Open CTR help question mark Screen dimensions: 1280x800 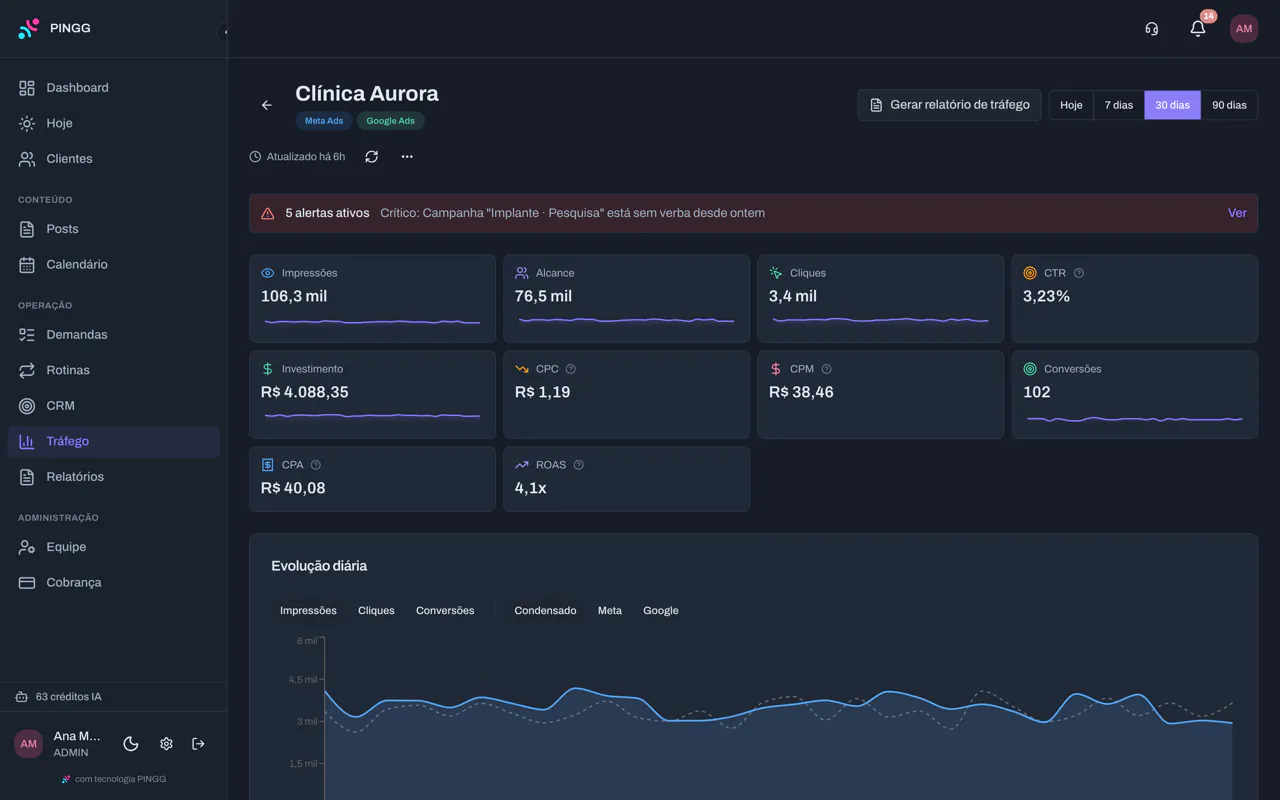pyautogui.click(x=1078, y=273)
